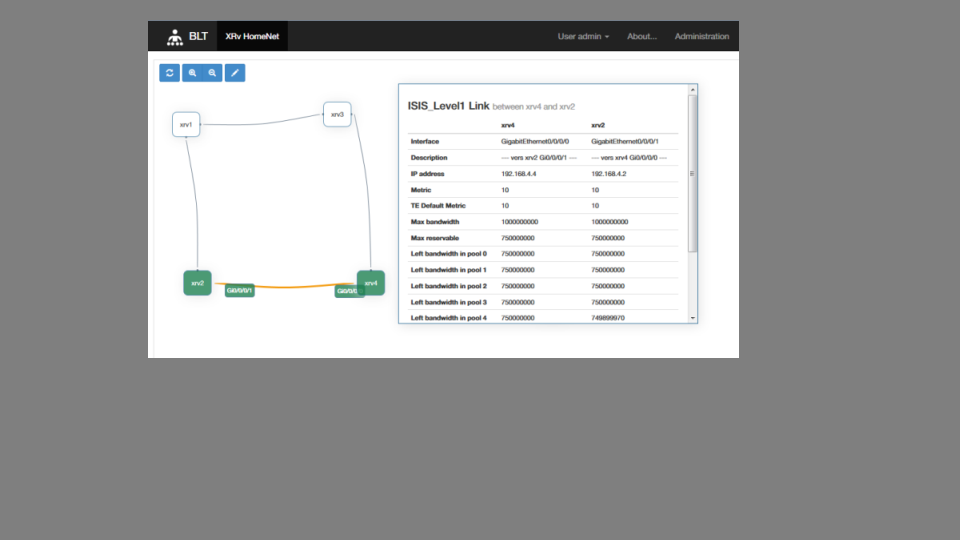
Task: Click the BLT logo icon
Action: point(175,37)
